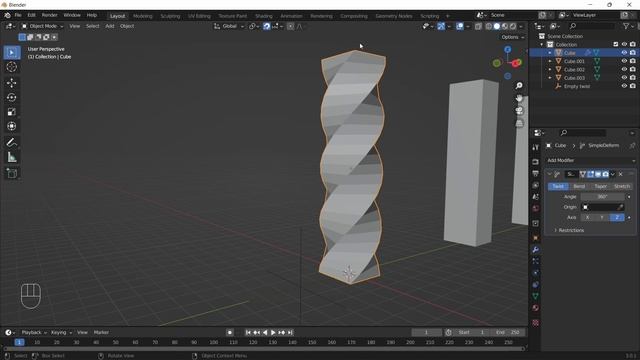Toggle snapping magnet in header
The width and height of the screenshot is (640, 360).
[x=267, y=26]
